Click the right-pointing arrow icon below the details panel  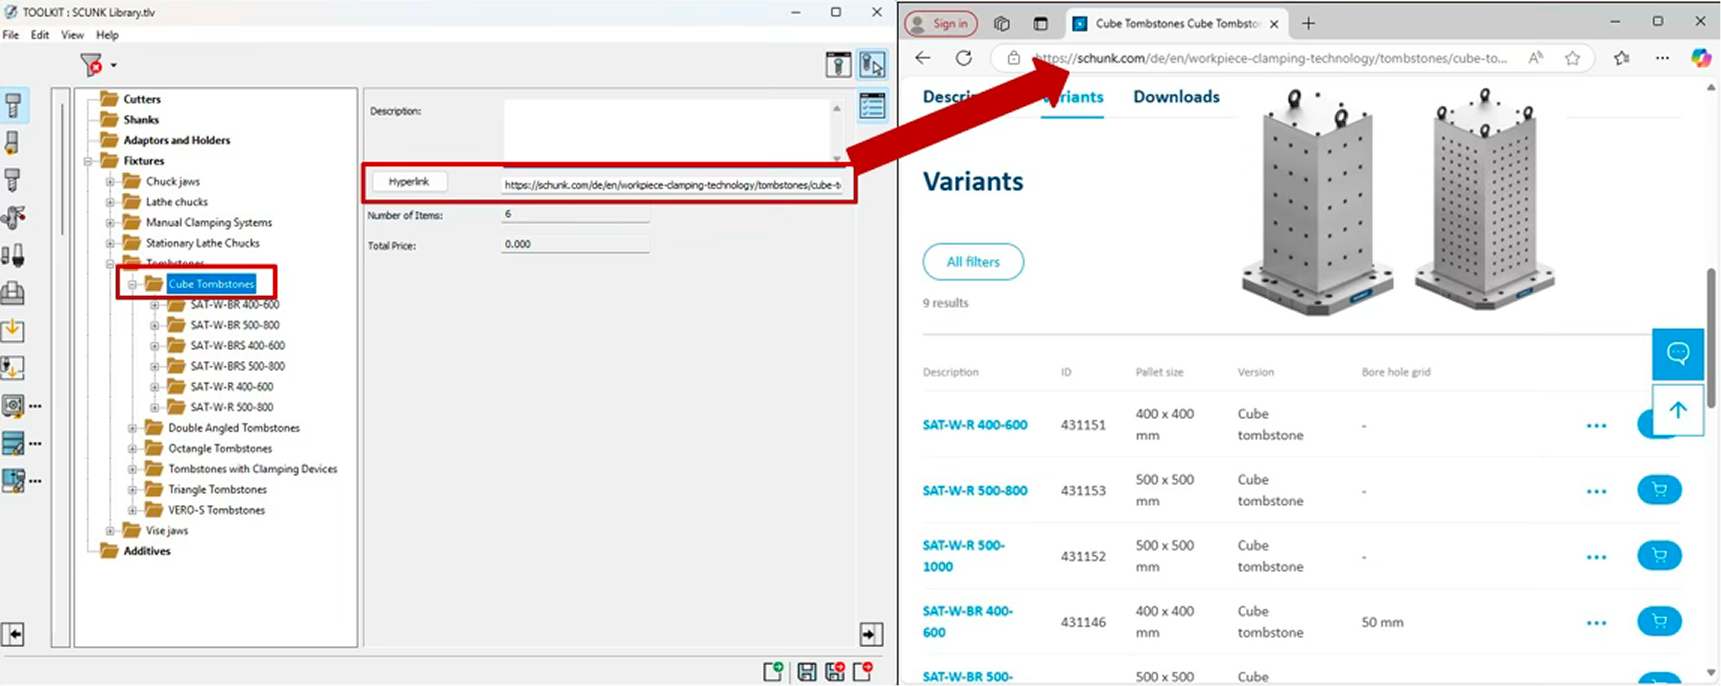(x=871, y=634)
